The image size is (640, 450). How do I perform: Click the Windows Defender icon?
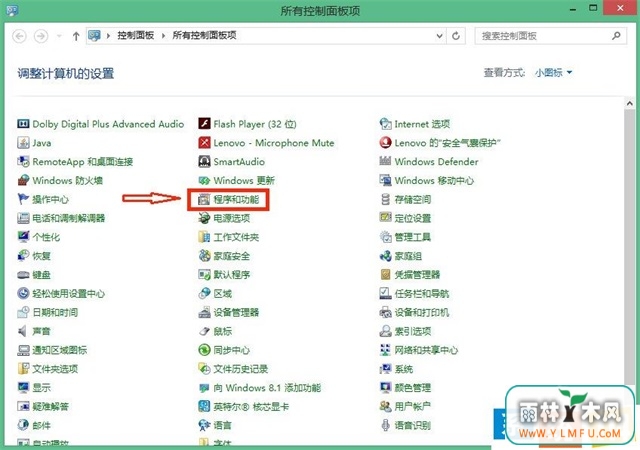click(x=385, y=161)
